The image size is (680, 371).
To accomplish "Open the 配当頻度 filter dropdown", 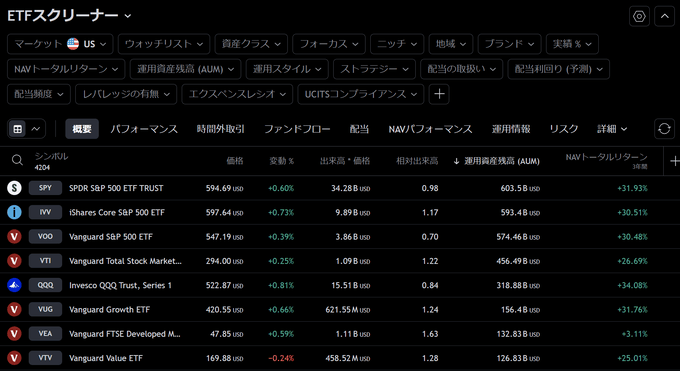I will coord(39,94).
